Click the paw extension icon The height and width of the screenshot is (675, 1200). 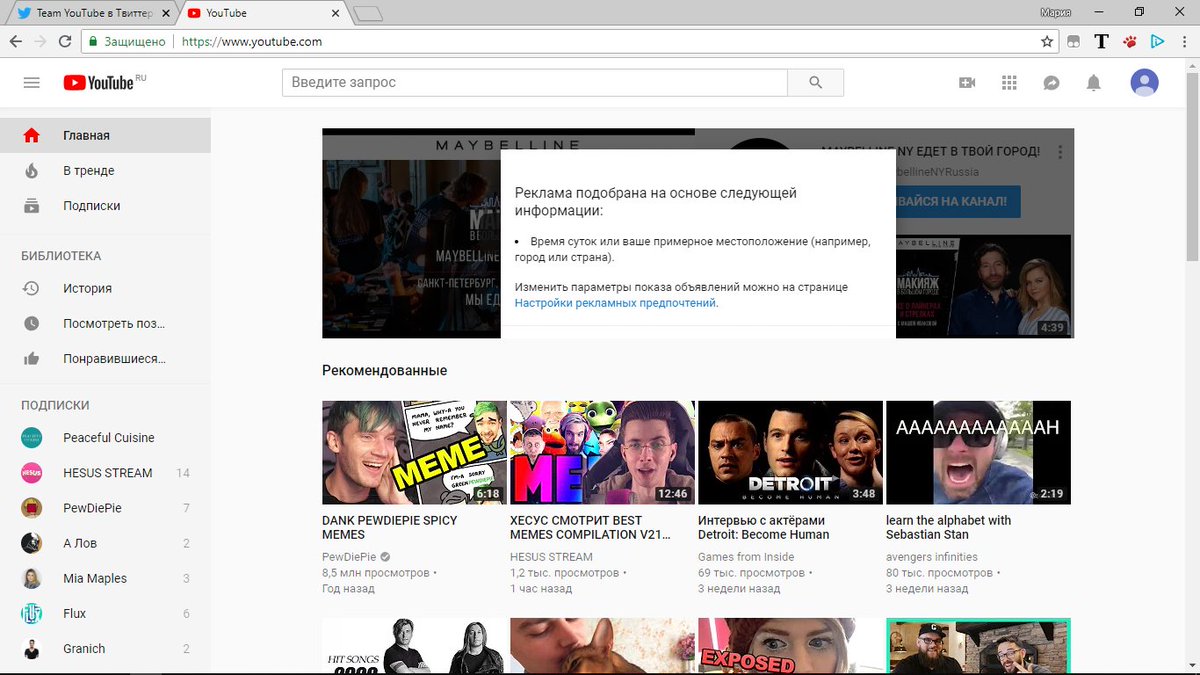coord(1130,42)
